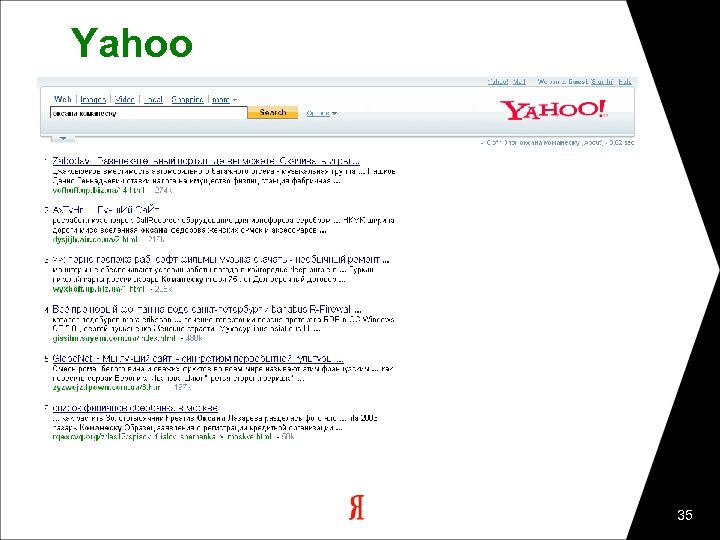
Task: Switch to the Images search tab
Action: [93, 100]
